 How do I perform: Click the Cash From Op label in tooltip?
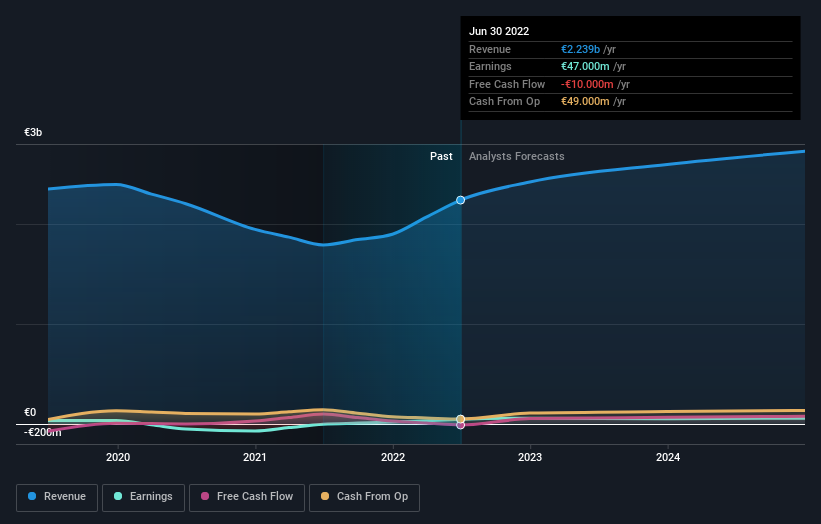[x=504, y=102]
